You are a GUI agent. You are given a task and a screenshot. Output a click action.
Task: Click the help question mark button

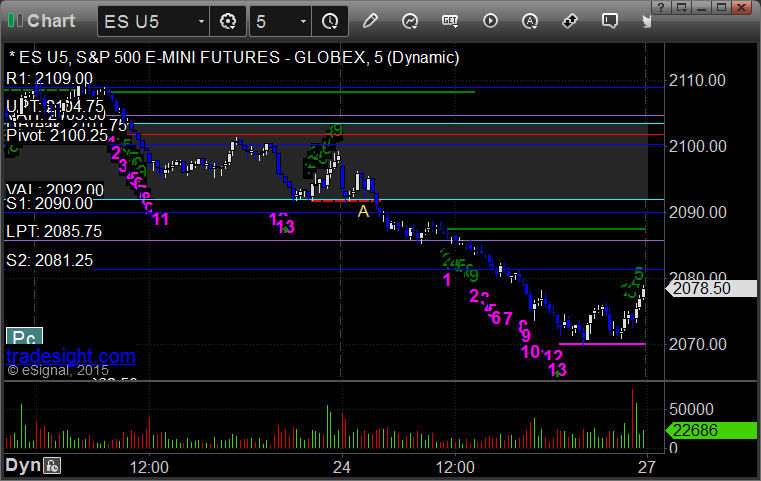[661, 7]
